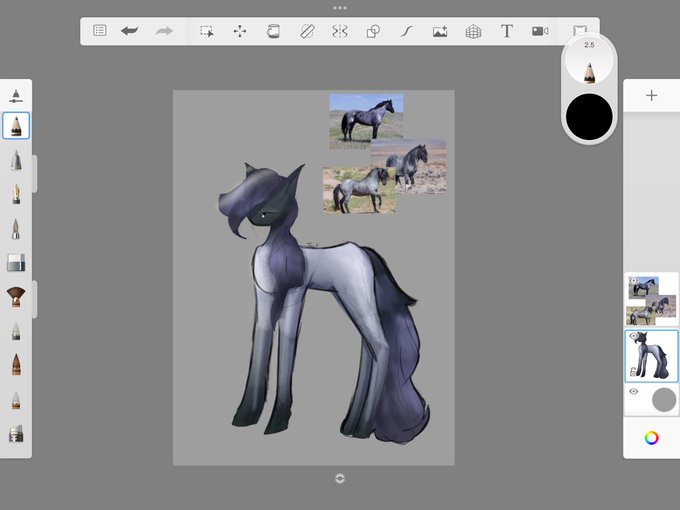
Task: Hide the pony drawing layer
Action: coord(634,336)
